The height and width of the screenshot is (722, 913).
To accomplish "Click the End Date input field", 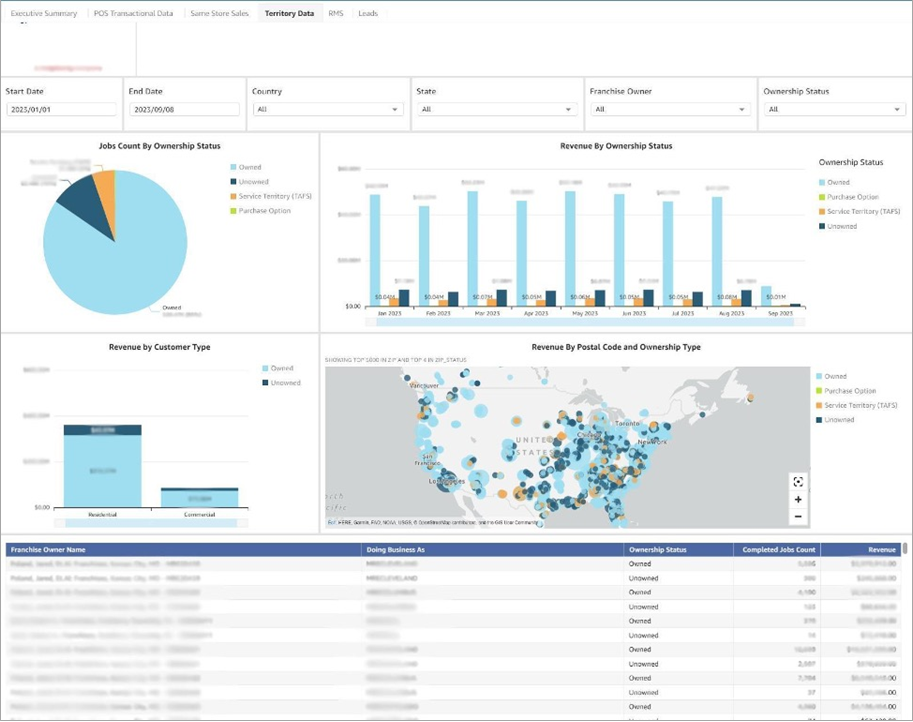I will [x=184, y=109].
